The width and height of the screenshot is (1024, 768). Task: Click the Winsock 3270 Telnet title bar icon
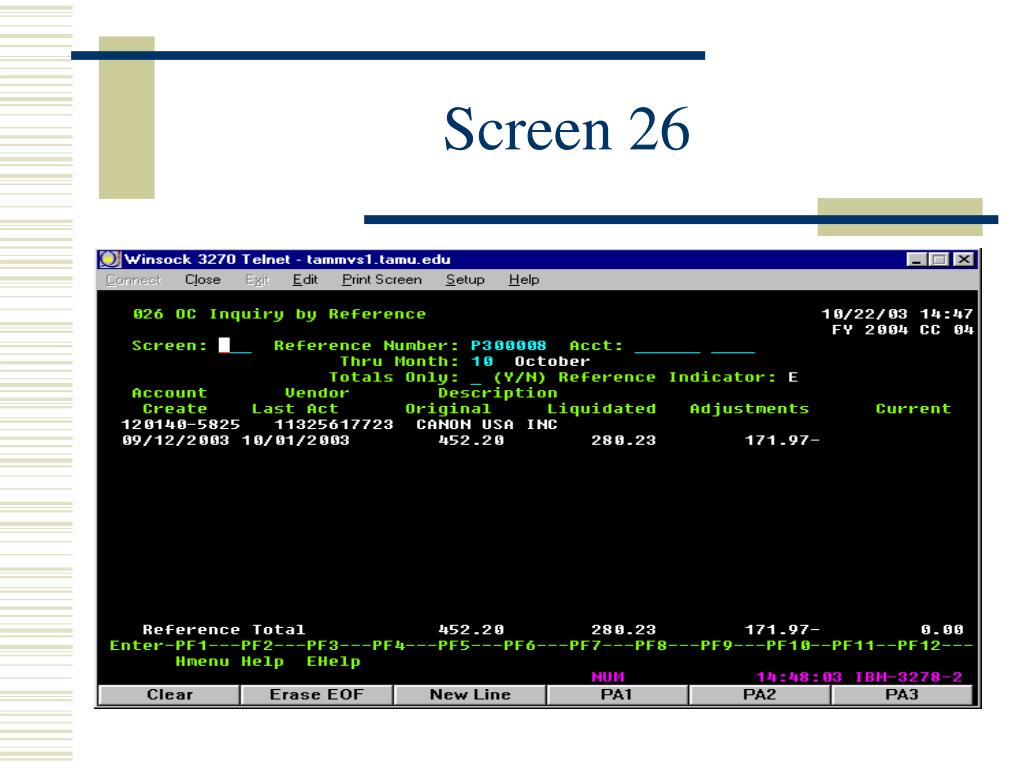110,259
